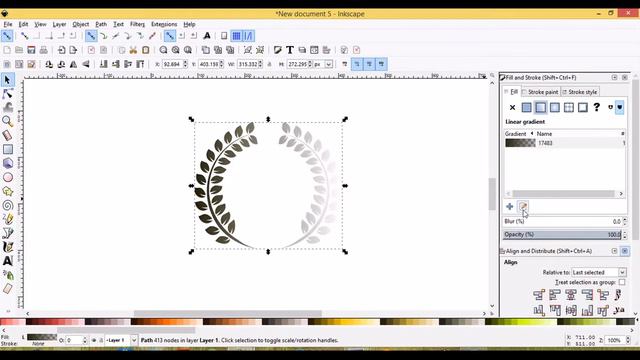The height and width of the screenshot is (360, 640).
Task: Switch to the Stroke style tab
Action: (x=580, y=92)
